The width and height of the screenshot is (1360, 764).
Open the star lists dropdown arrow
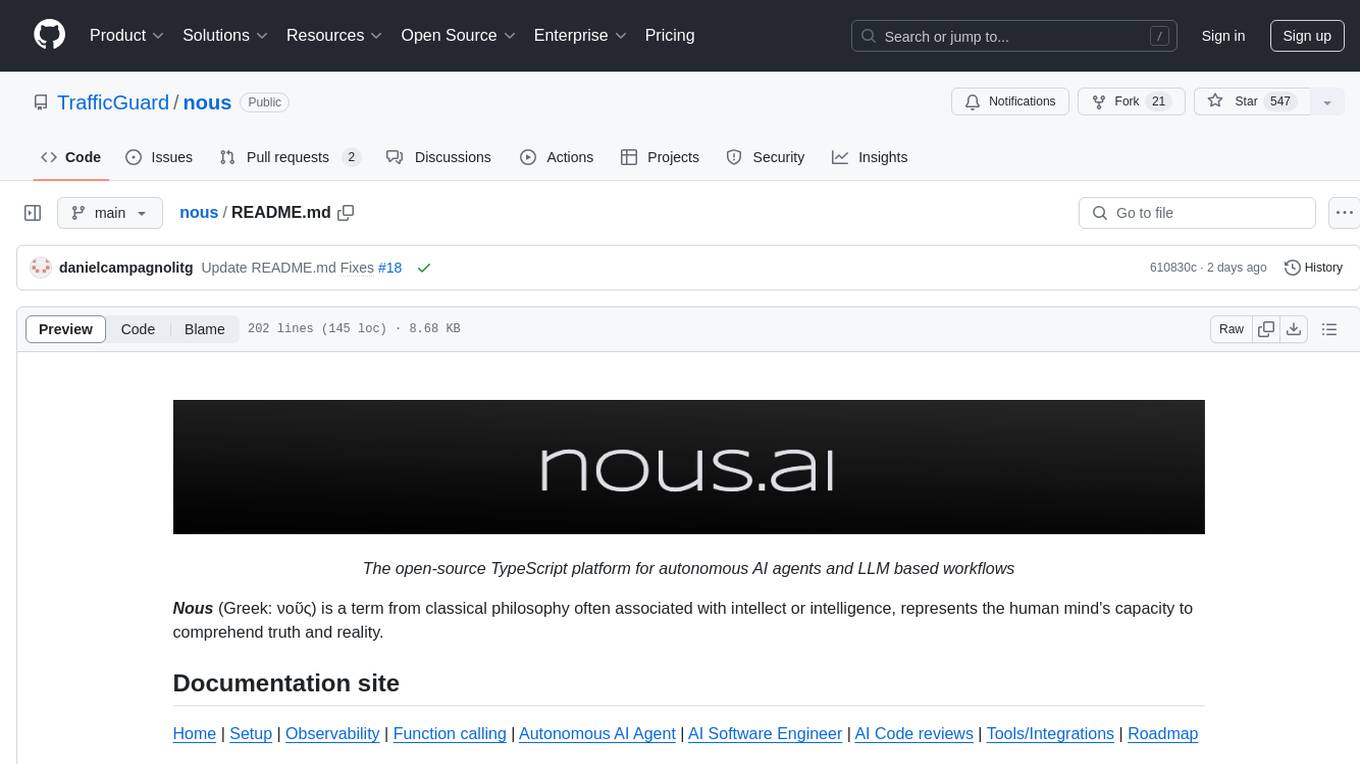(x=1327, y=102)
